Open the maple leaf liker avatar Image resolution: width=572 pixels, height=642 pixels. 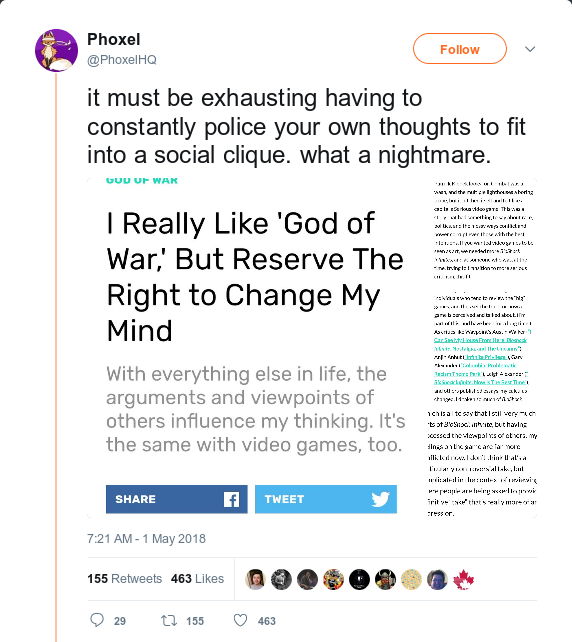coord(463,580)
